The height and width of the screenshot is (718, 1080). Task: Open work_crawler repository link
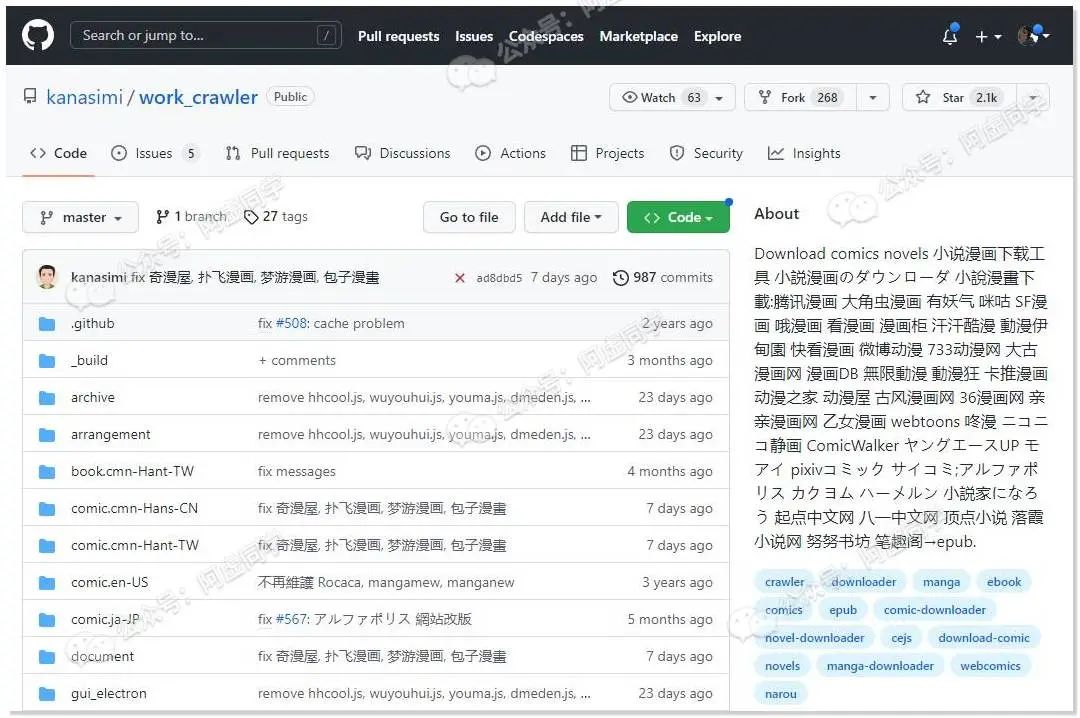(198, 97)
